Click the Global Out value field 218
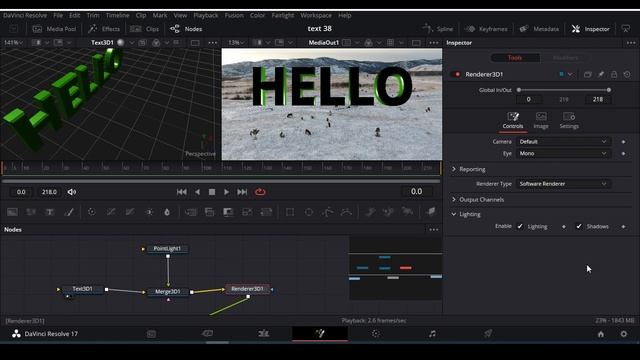This screenshot has width=640, height=360. (598, 99)
